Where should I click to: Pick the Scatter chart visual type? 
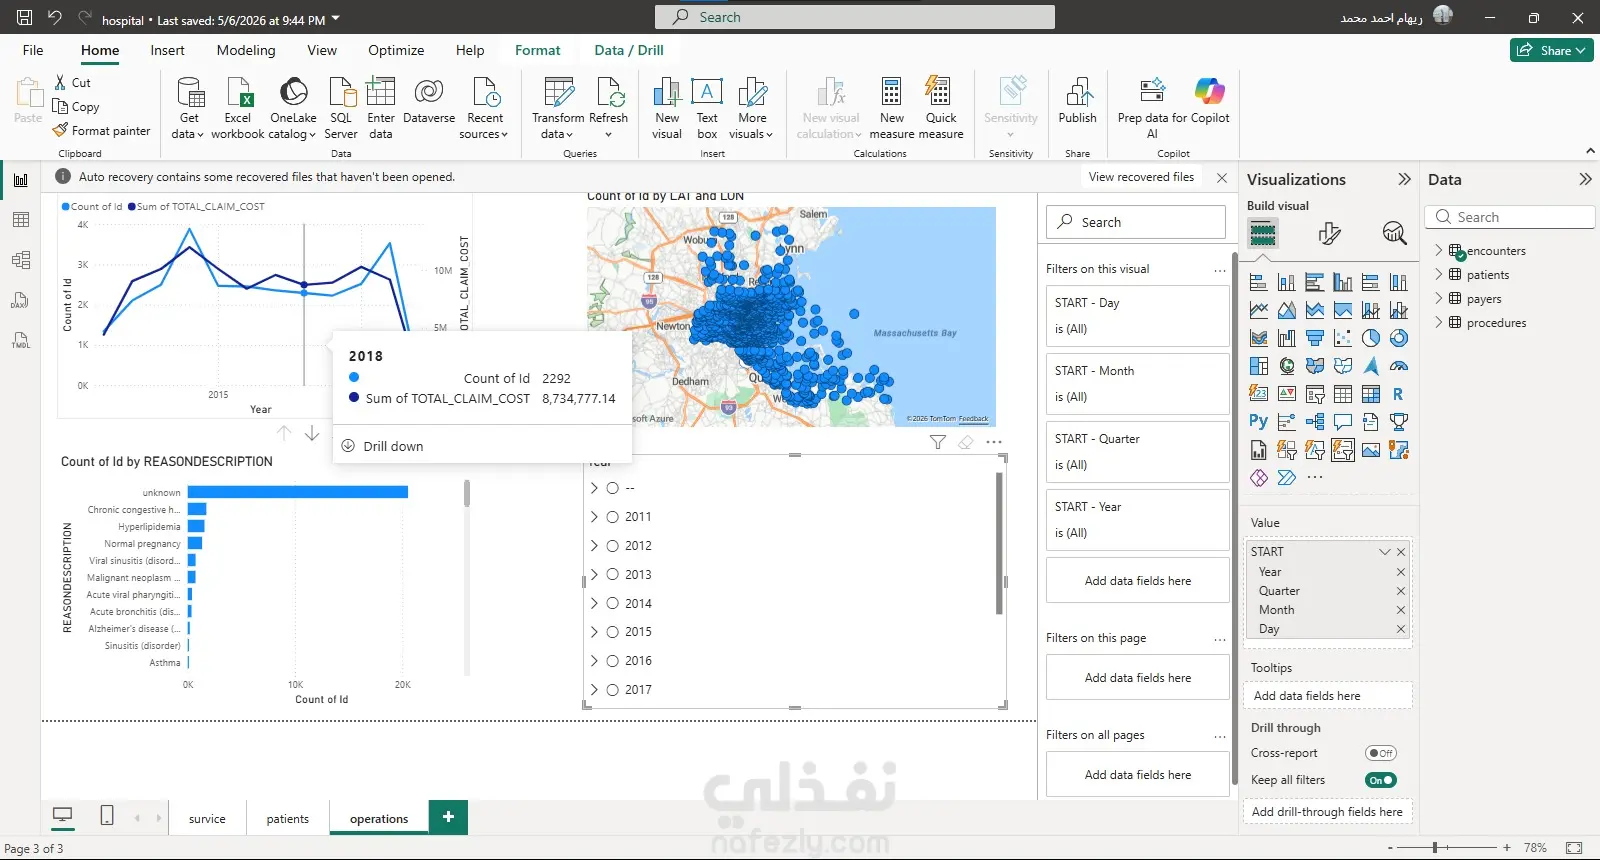point(1343,338)
